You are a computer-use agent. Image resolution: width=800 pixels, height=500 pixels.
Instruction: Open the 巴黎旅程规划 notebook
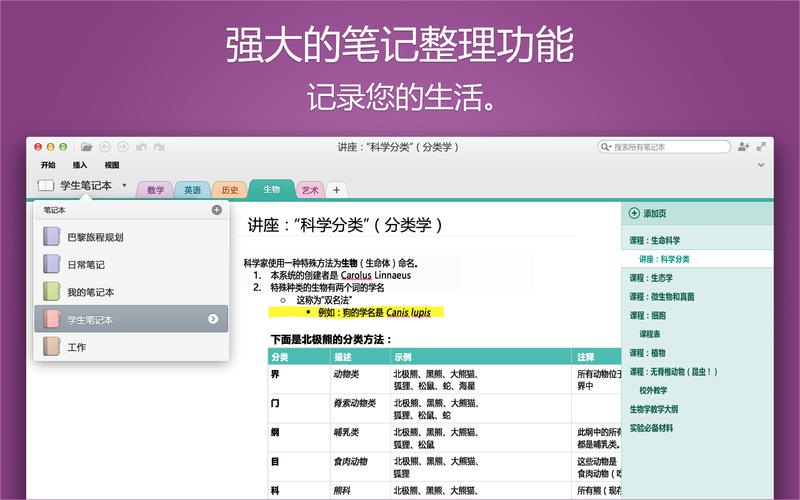pos(131,237)
